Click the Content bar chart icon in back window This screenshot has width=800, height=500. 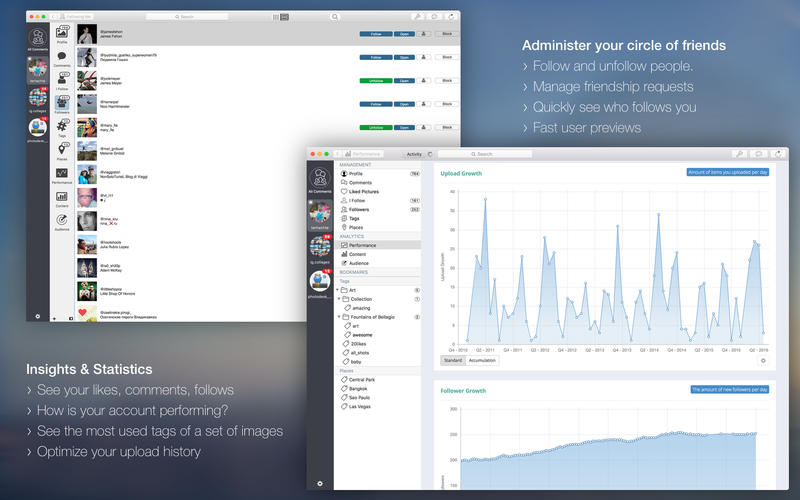tap(62, 196)
